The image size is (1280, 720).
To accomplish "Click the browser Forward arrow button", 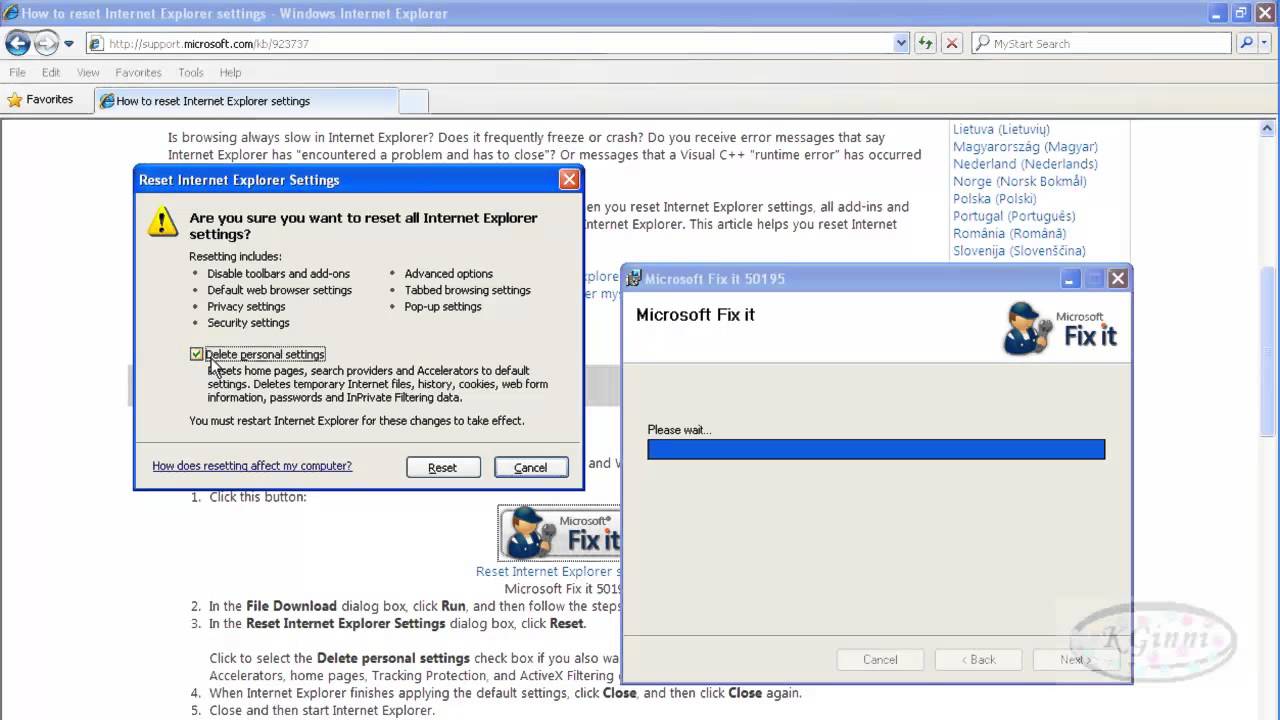I will (46, 43).
